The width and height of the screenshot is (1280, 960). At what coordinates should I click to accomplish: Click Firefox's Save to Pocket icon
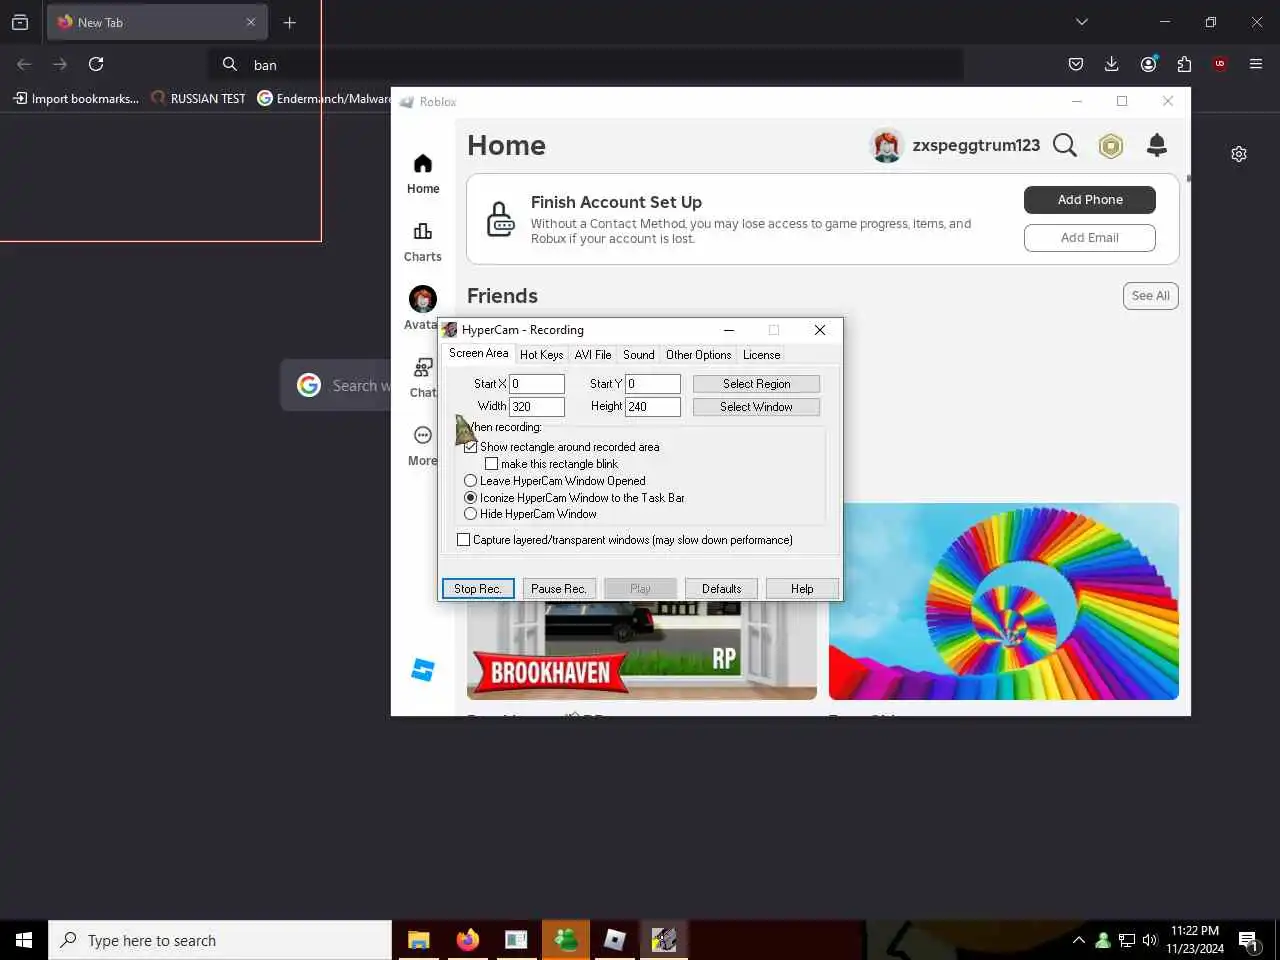point(1076,64)
